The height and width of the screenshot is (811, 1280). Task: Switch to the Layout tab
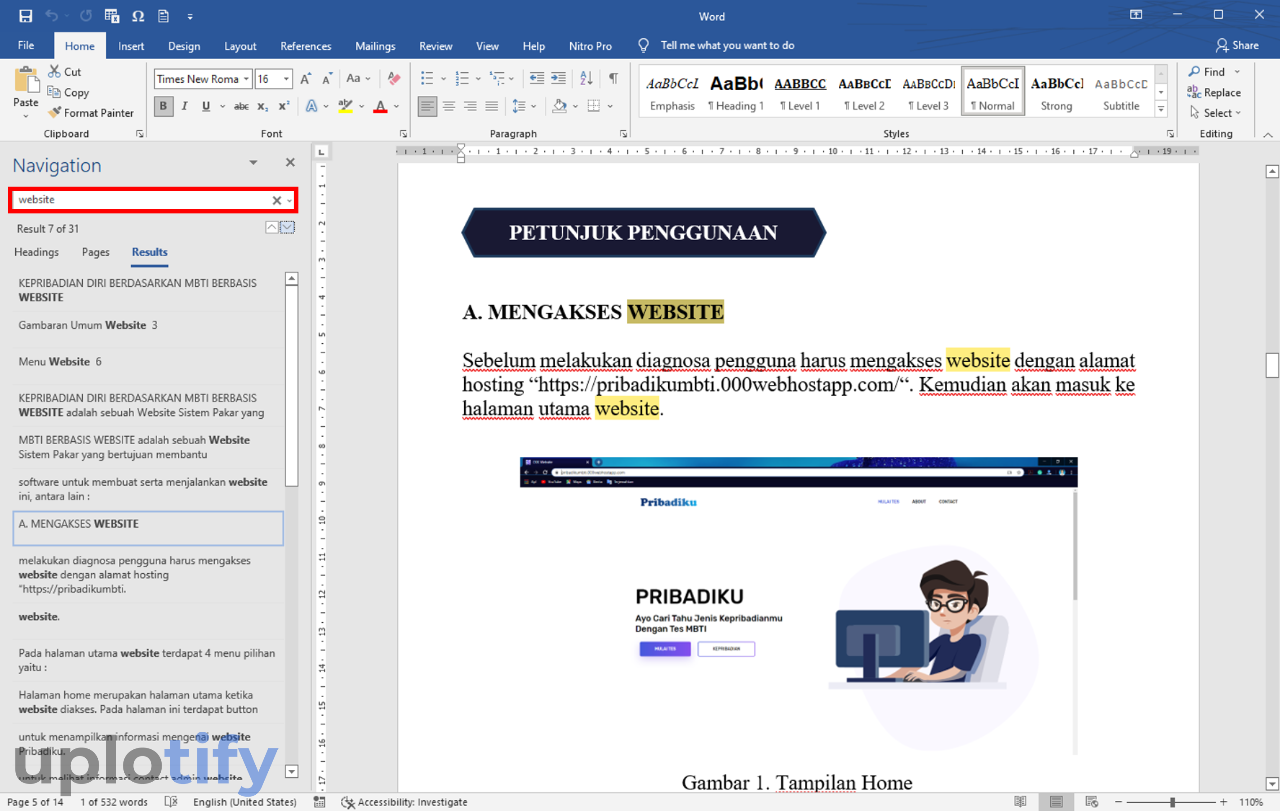240,46
